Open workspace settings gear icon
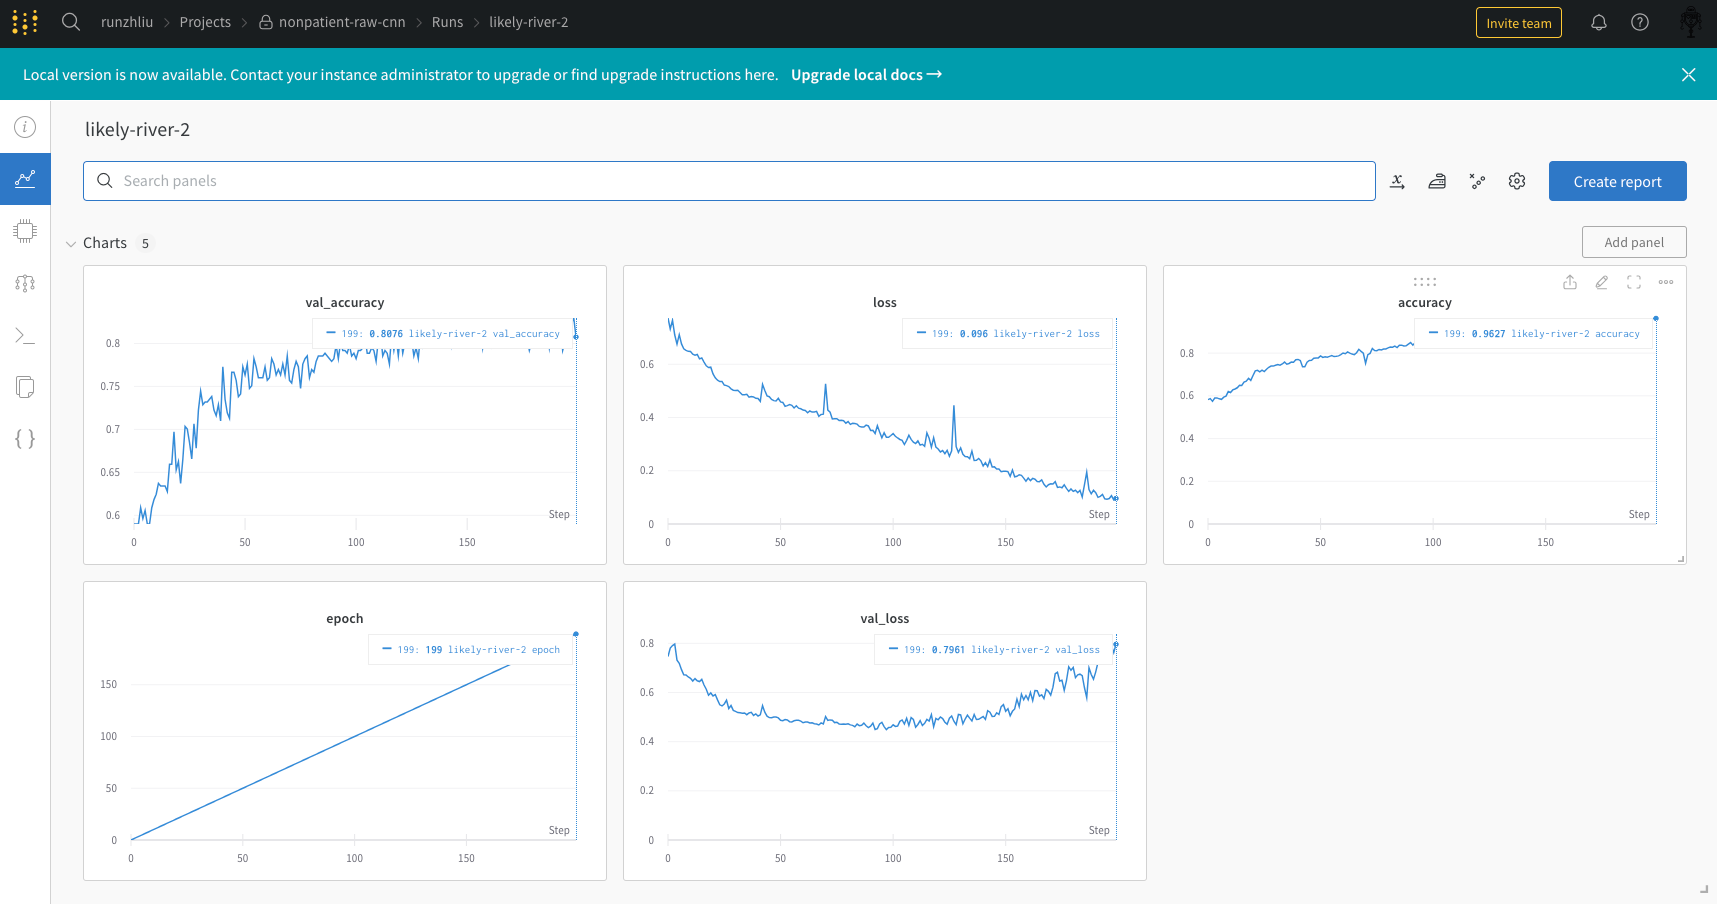Screen dimensions: 1717x904 [x=1517, y=181]
